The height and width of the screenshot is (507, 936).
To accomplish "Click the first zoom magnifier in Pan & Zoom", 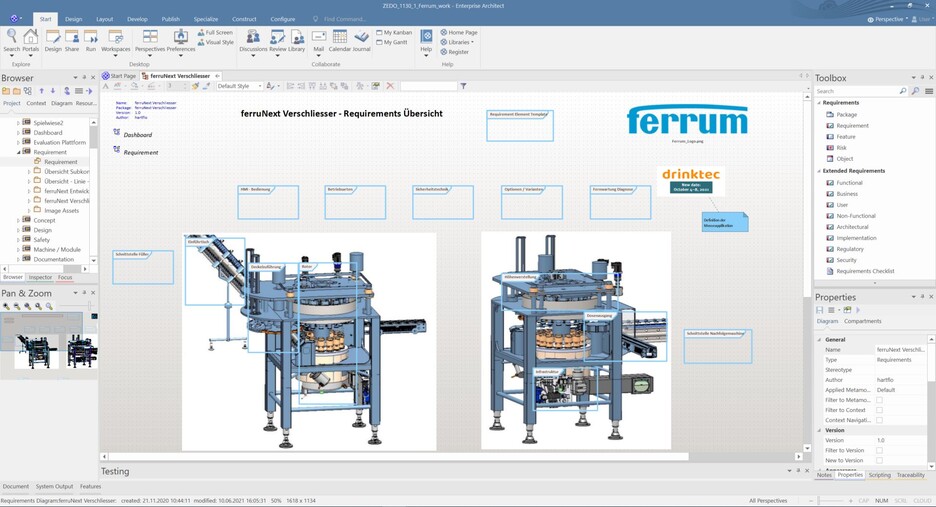I will (x=6, y=306).
